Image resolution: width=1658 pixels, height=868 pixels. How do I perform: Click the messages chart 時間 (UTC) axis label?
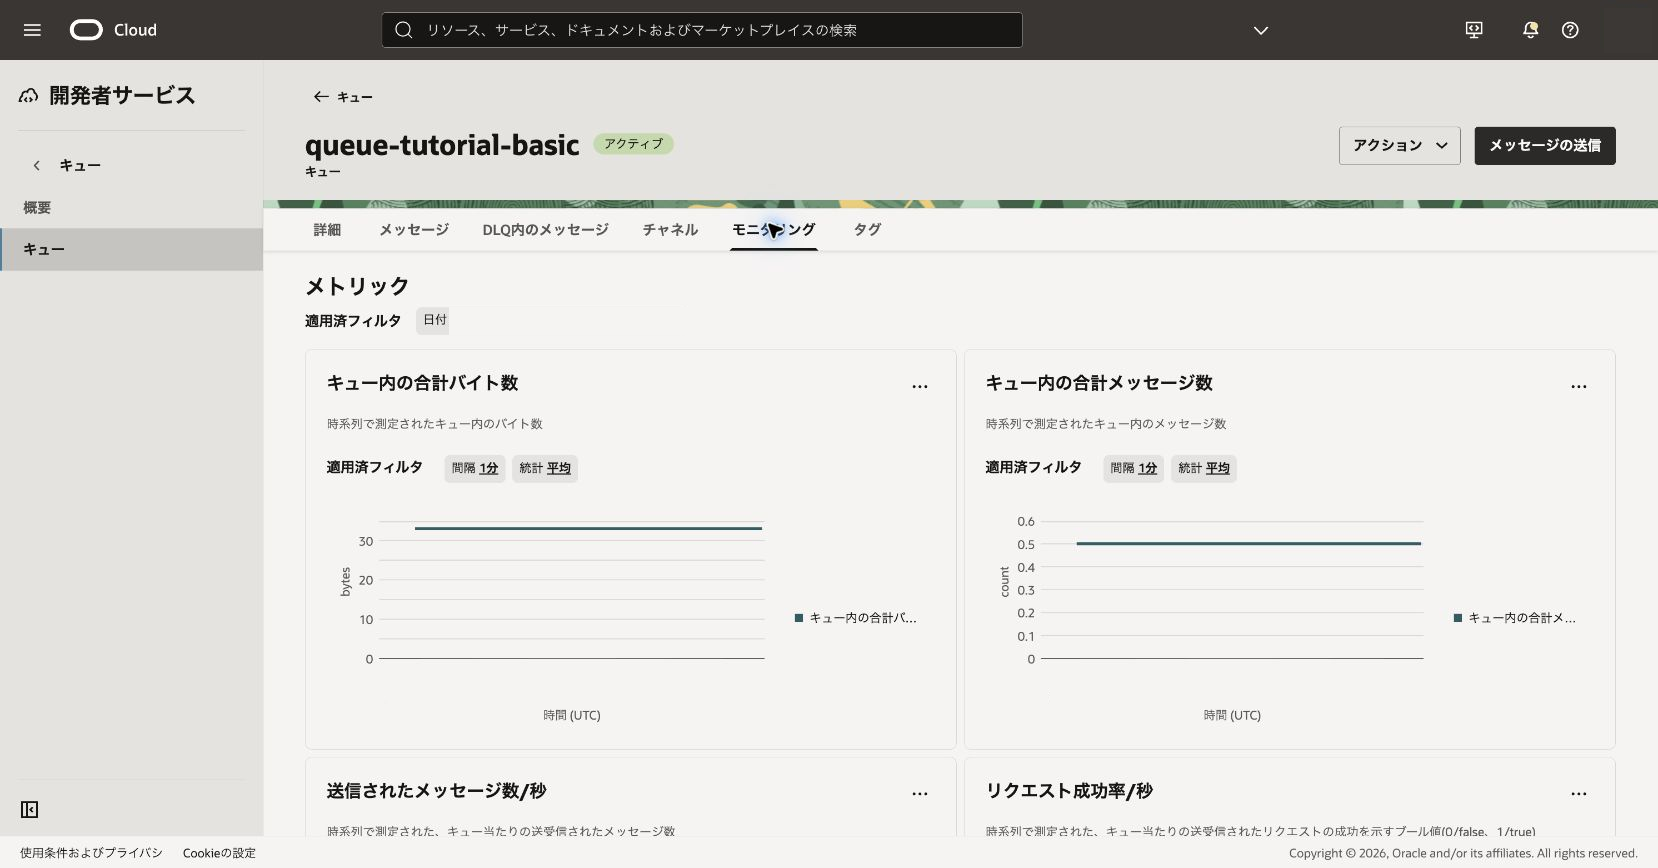pyautogui.click(x=1232, y=715)
